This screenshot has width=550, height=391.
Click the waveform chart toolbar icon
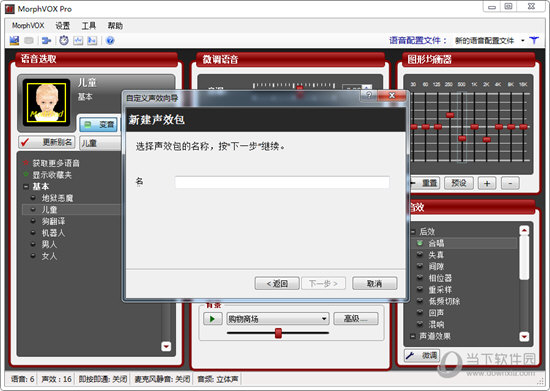(78, 41)
